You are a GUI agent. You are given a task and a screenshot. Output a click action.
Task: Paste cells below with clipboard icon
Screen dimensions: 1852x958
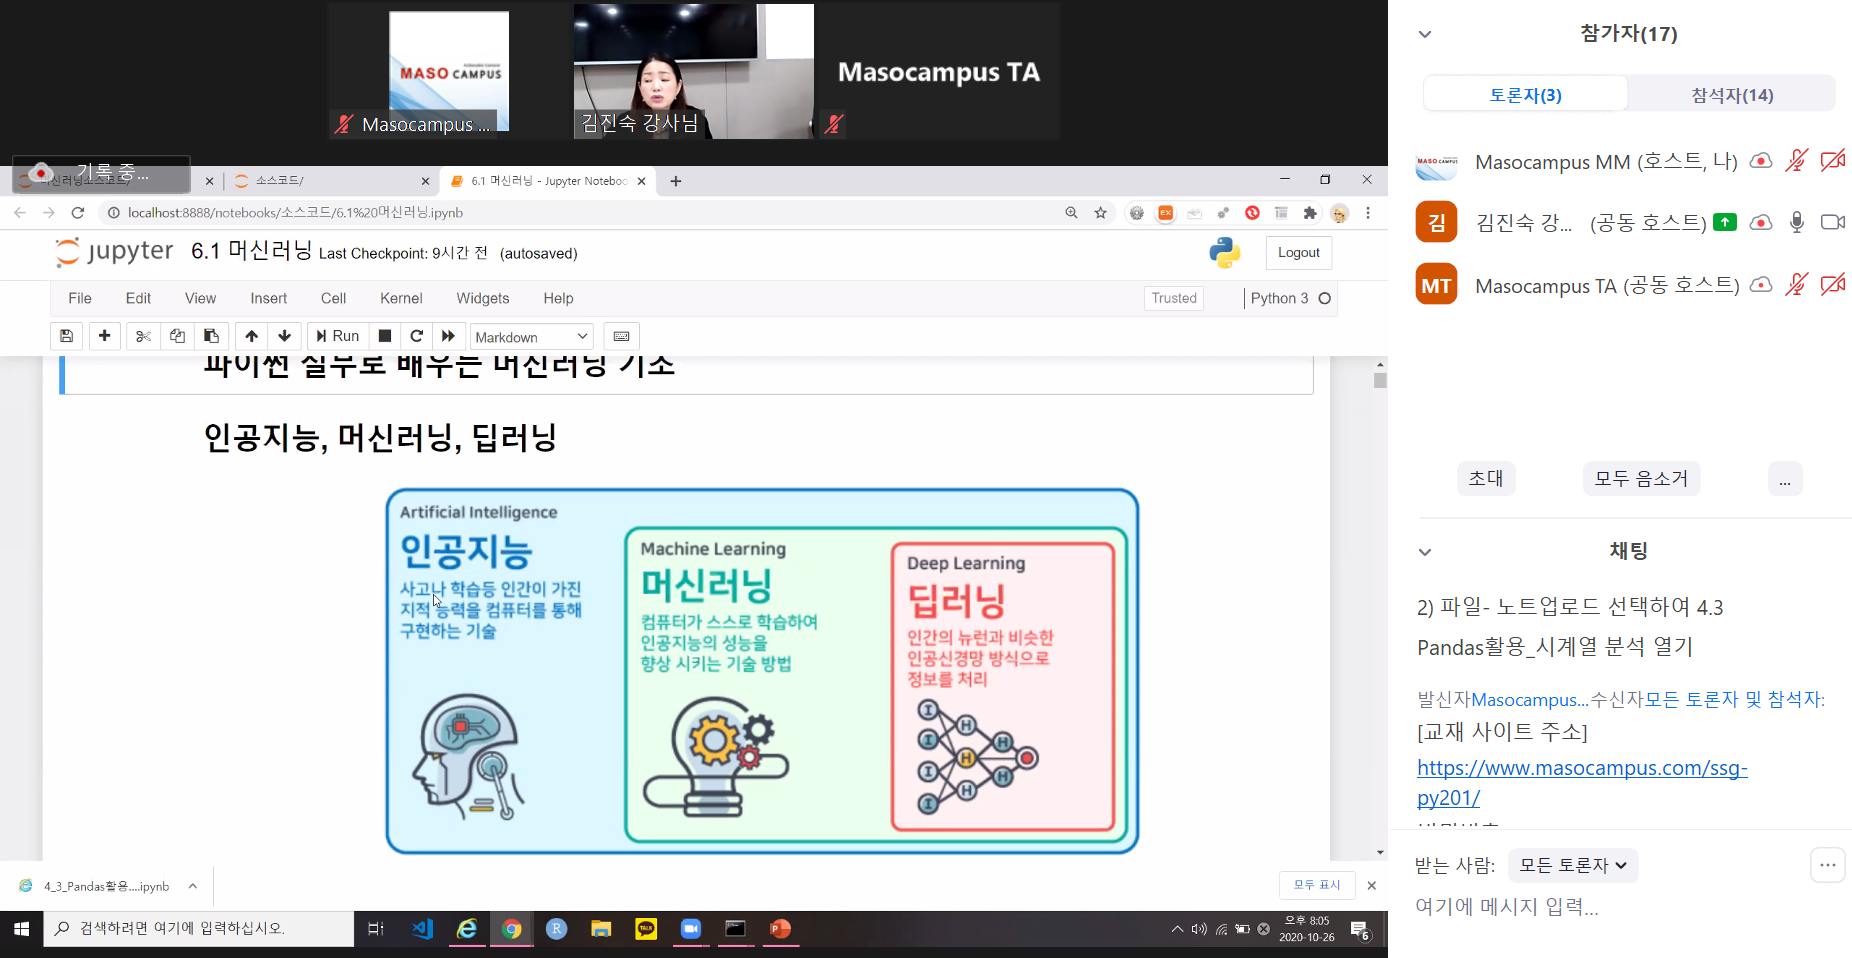click(211, 336)
